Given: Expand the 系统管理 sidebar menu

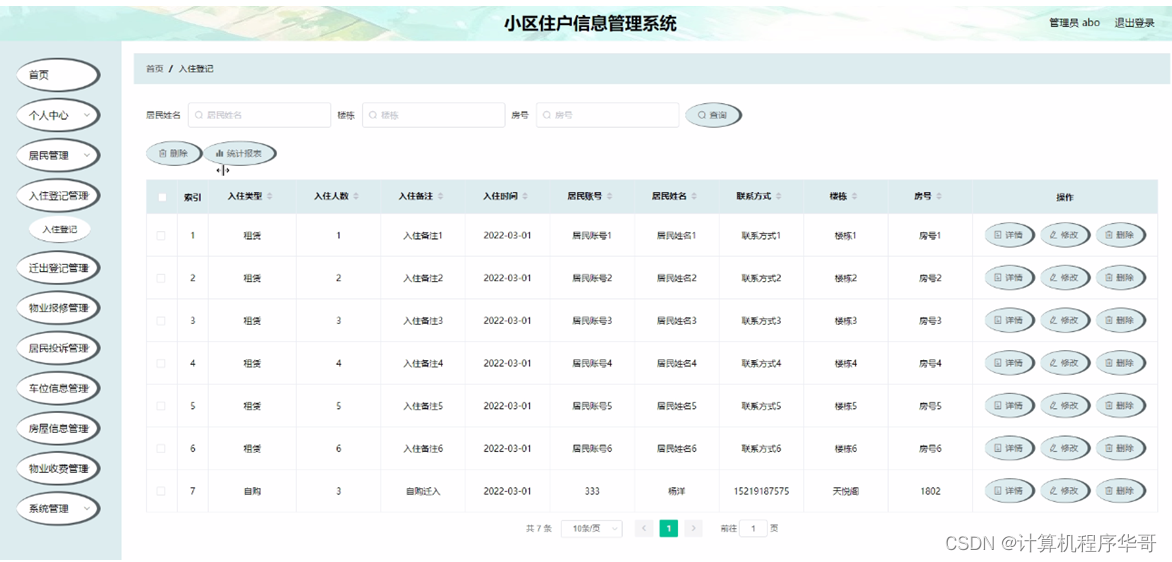Looking at the screenshot, I should (58, 508).
